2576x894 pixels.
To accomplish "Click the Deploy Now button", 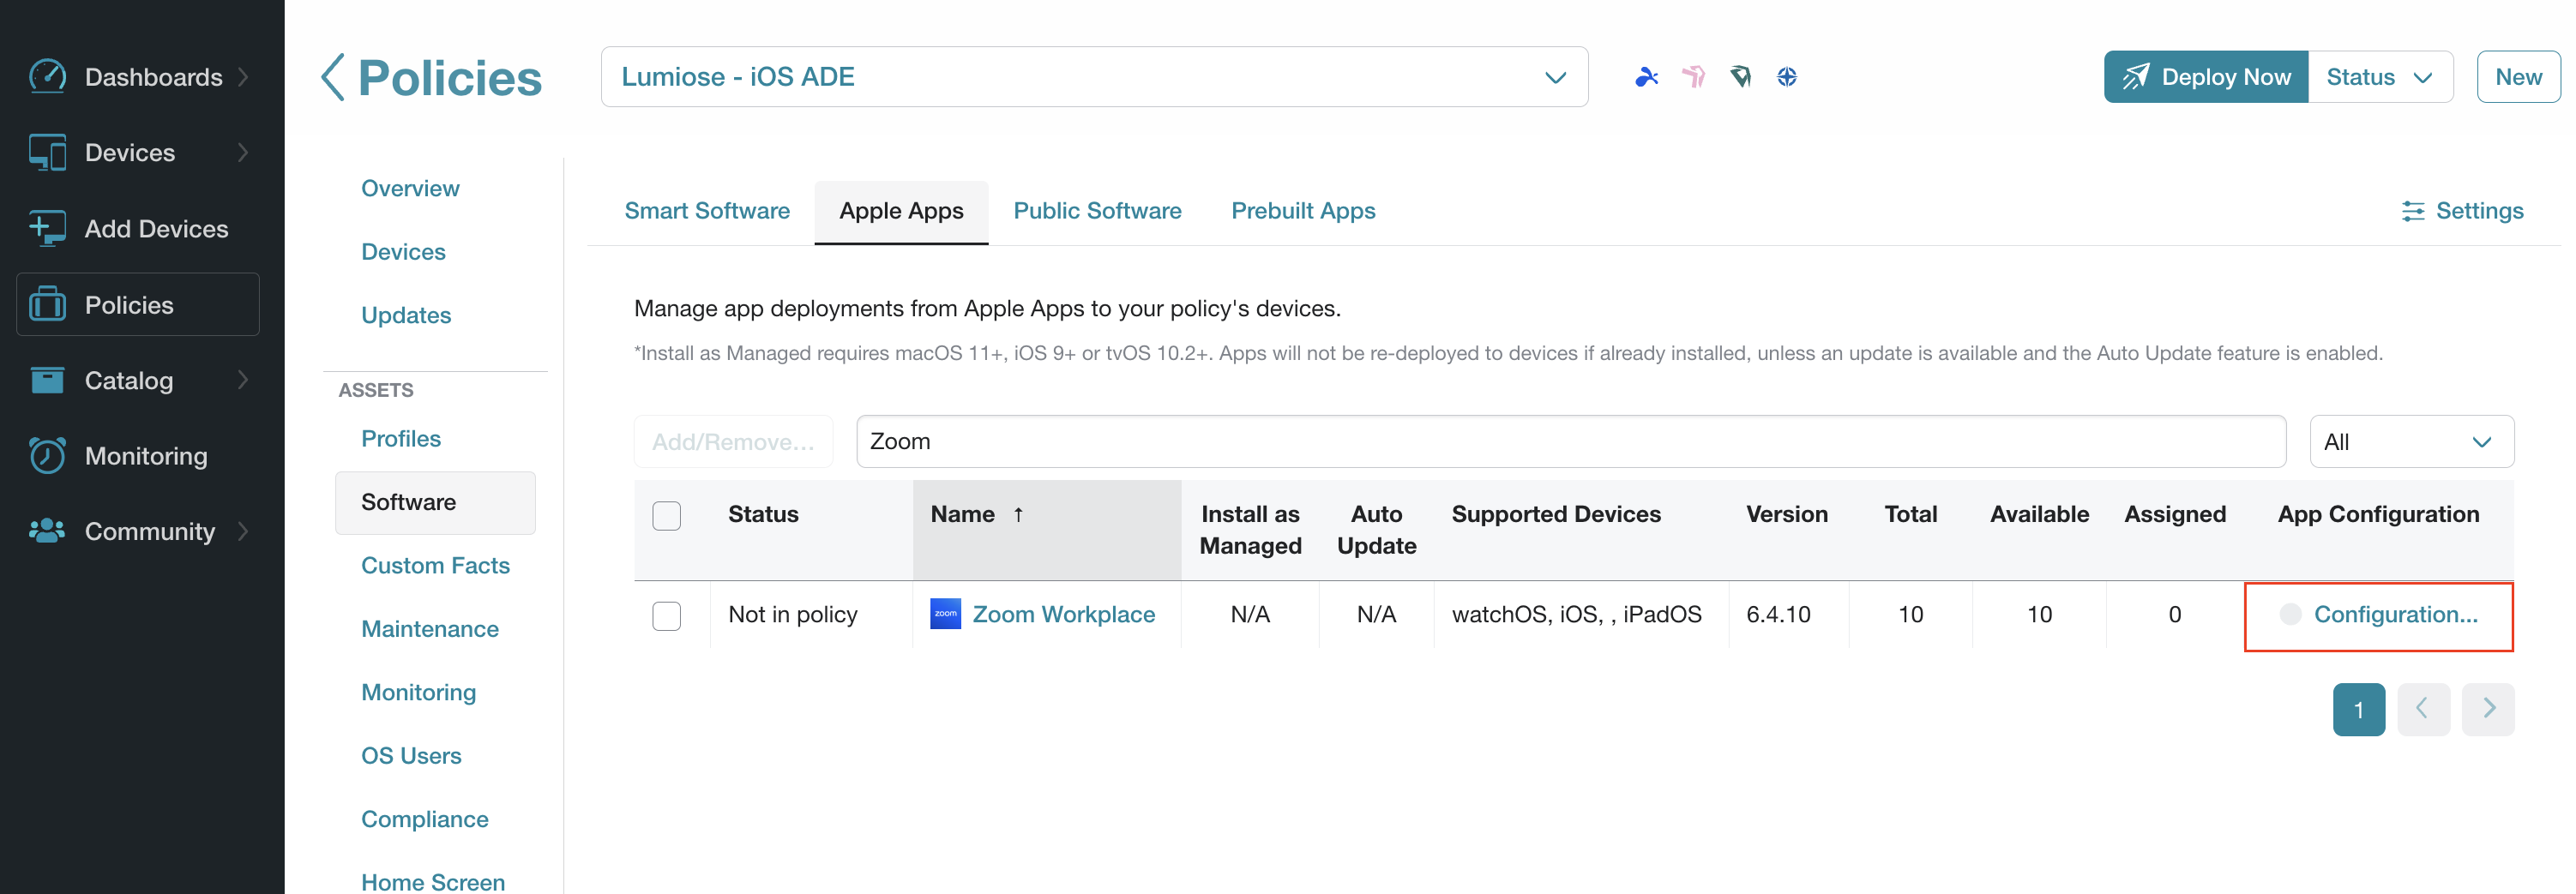I will point(2205,77).
